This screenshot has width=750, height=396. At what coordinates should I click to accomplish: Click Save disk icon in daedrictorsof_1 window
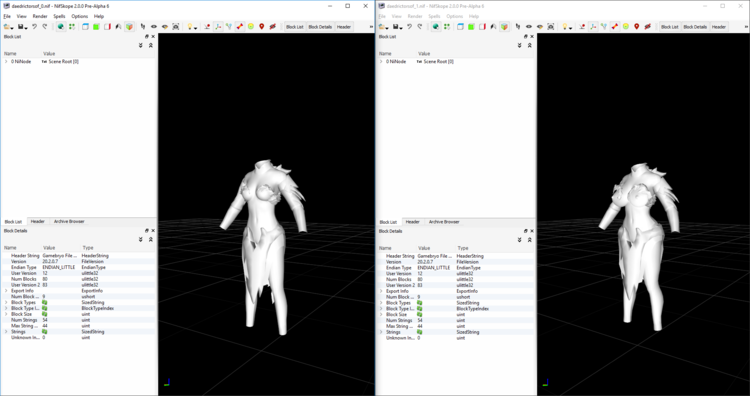tap(396, 27)
